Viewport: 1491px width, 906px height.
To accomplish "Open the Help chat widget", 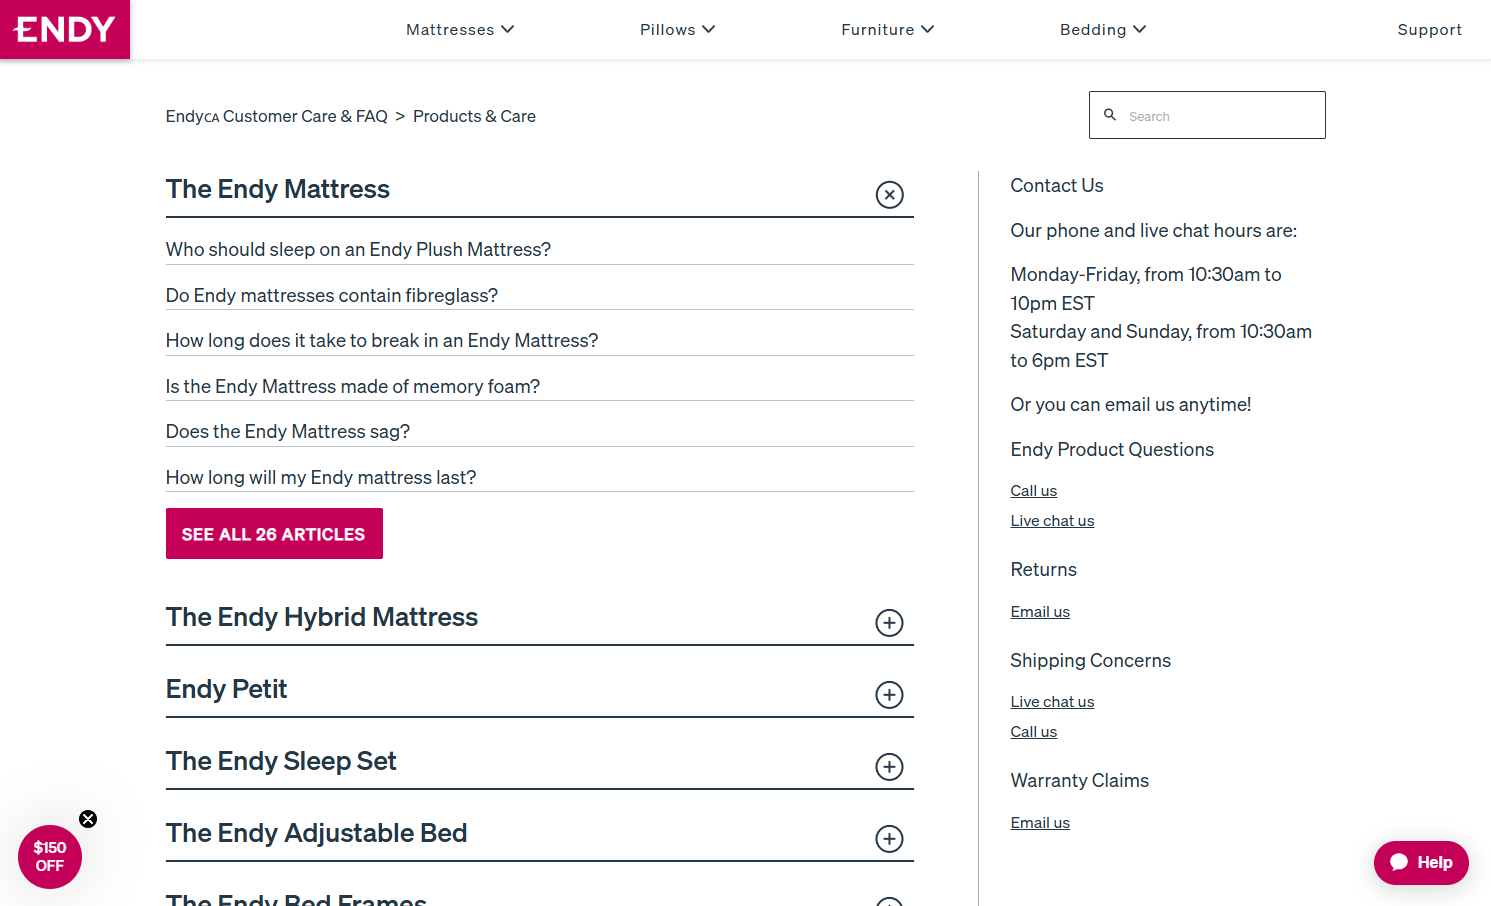I will [x=1421, y=862].
